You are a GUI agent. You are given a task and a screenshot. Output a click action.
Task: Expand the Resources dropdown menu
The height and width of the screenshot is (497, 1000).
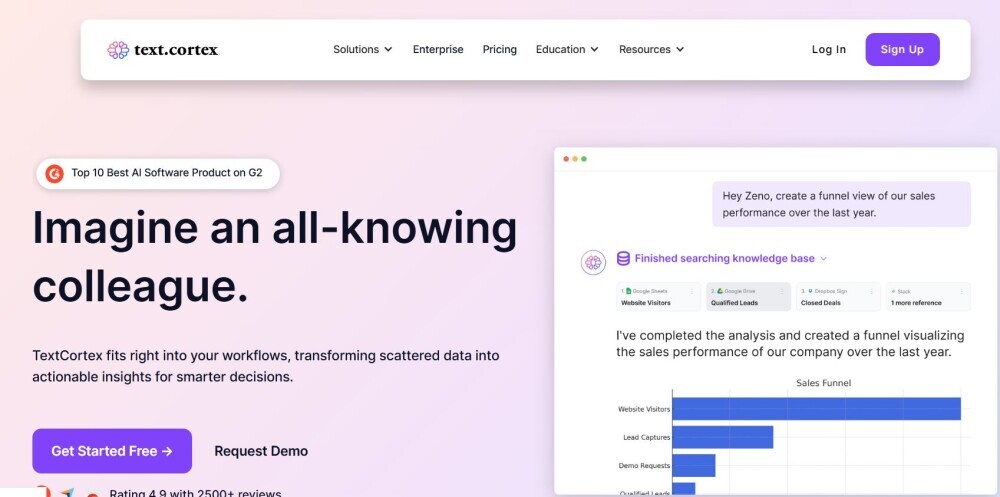[651, 49]
